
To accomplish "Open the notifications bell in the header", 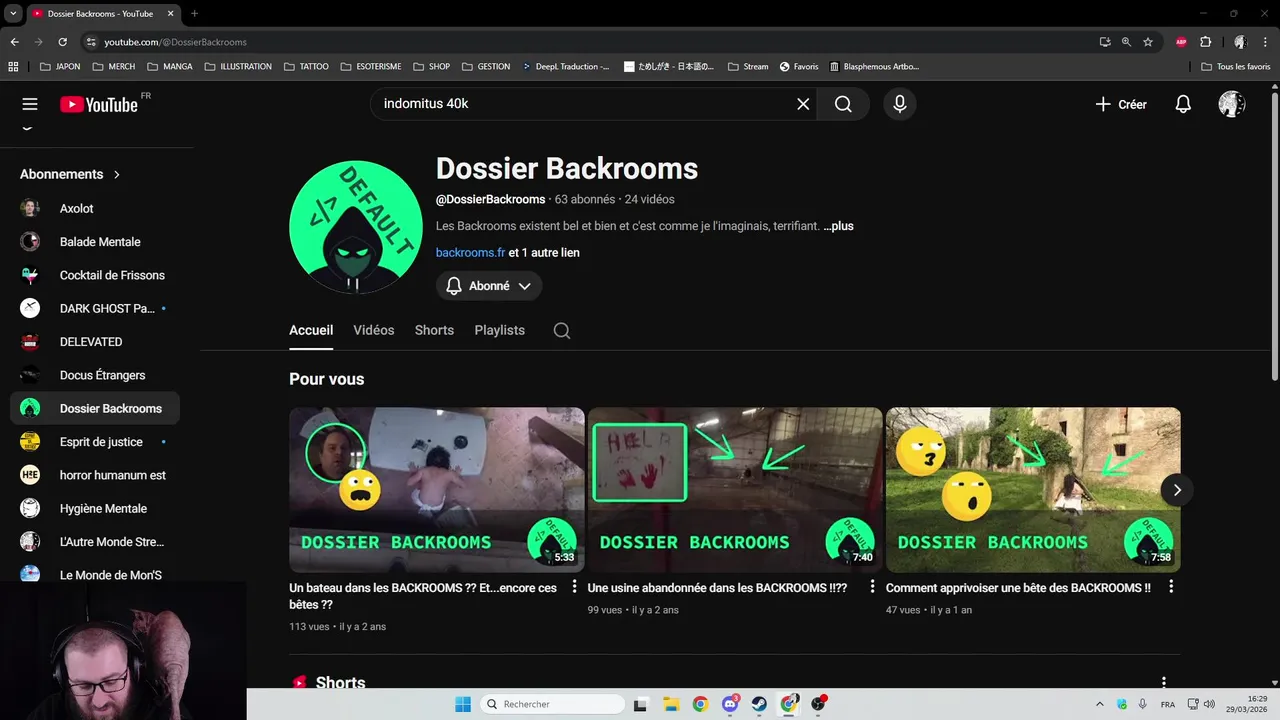I will tap(1183, 104).
